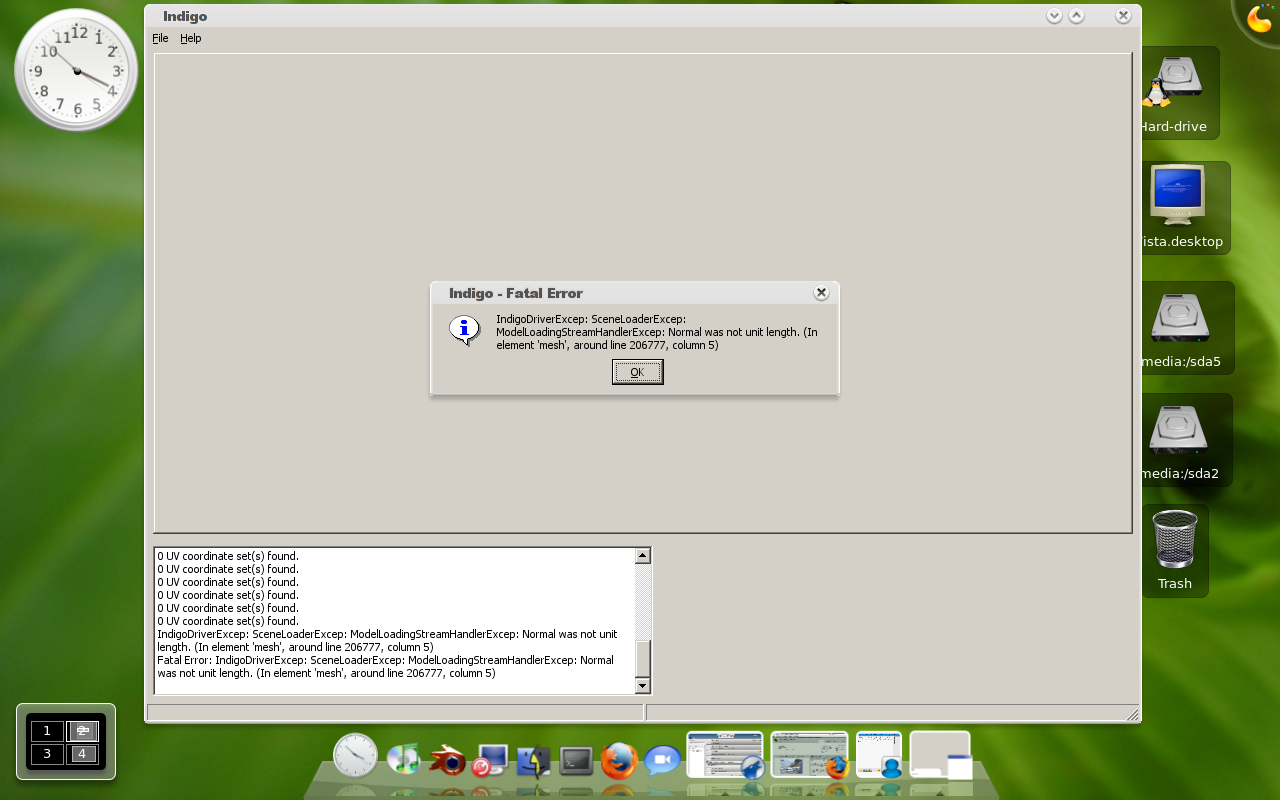Click OK in the Fatal Error dialog
The height and width of the screenshot is (800, 1280).
click(637, 372)
